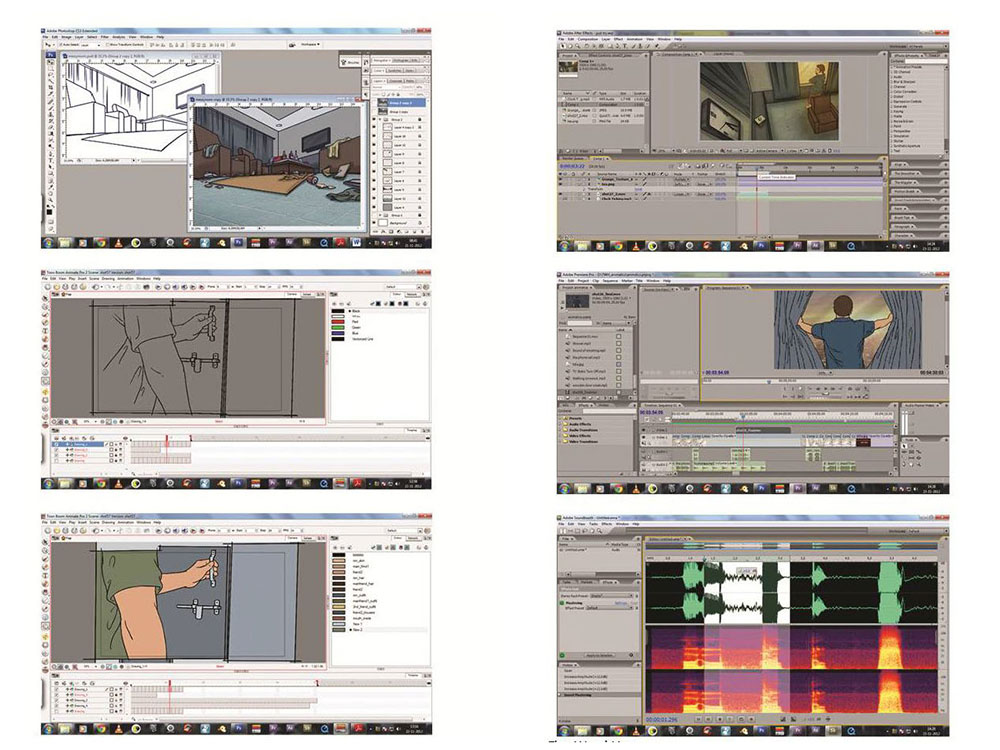Image resolution: width=1000 pixels, height=750 pixels.
Task: Select the Type tool in Photoshop toolbar
Action: [51, 160]
